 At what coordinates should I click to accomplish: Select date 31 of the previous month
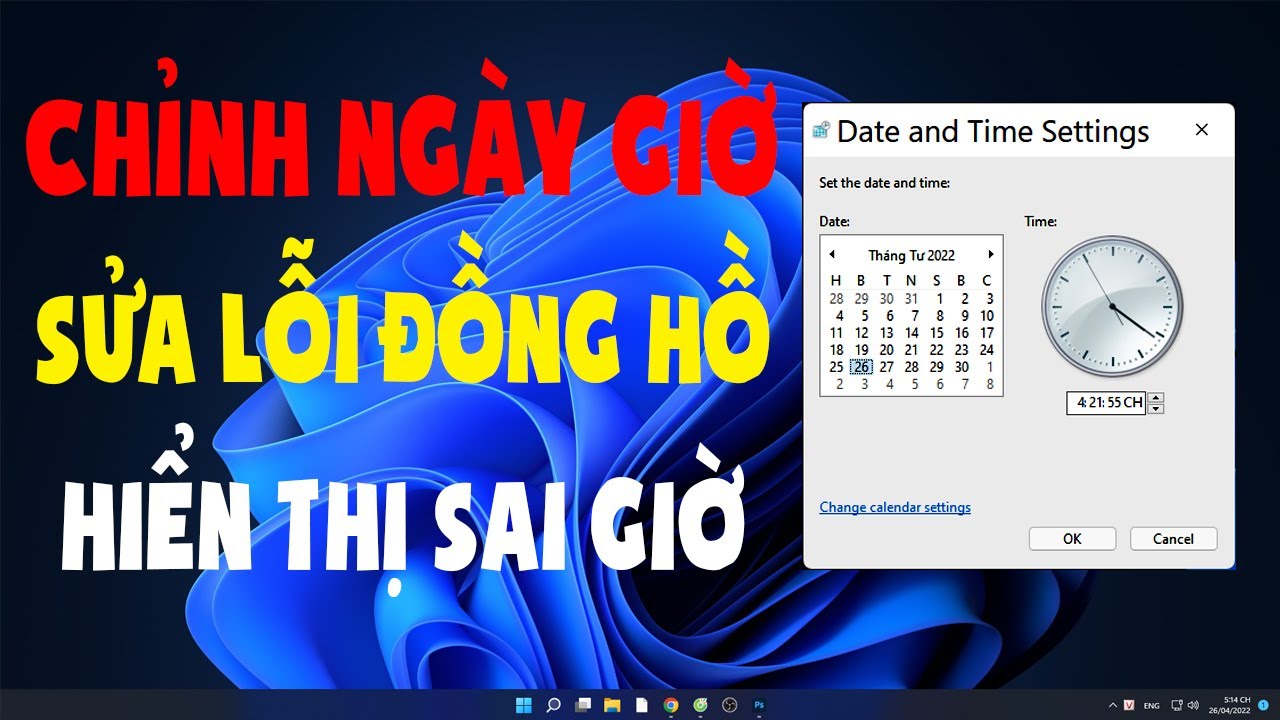pos(911,298)
